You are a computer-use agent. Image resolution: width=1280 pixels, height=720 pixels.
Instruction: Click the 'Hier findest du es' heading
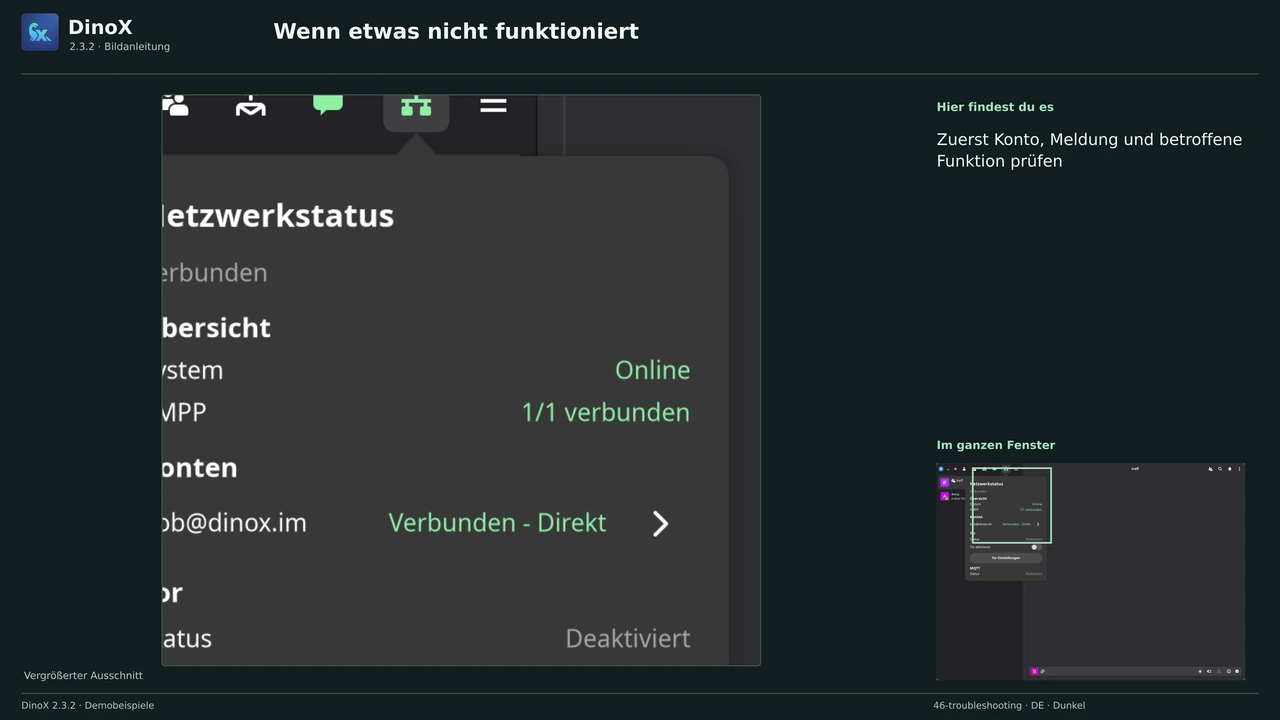[995, 107]
